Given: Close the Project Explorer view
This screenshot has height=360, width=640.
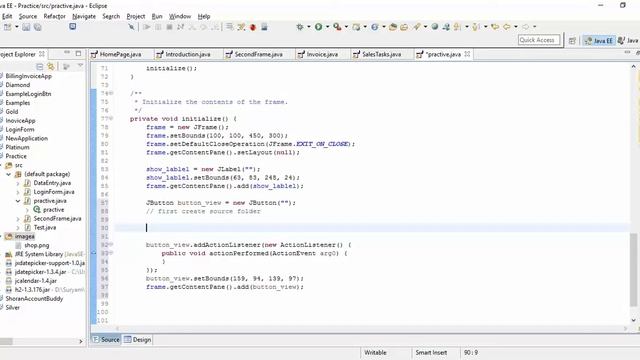Looking at the screenshot, I should 42,54.
